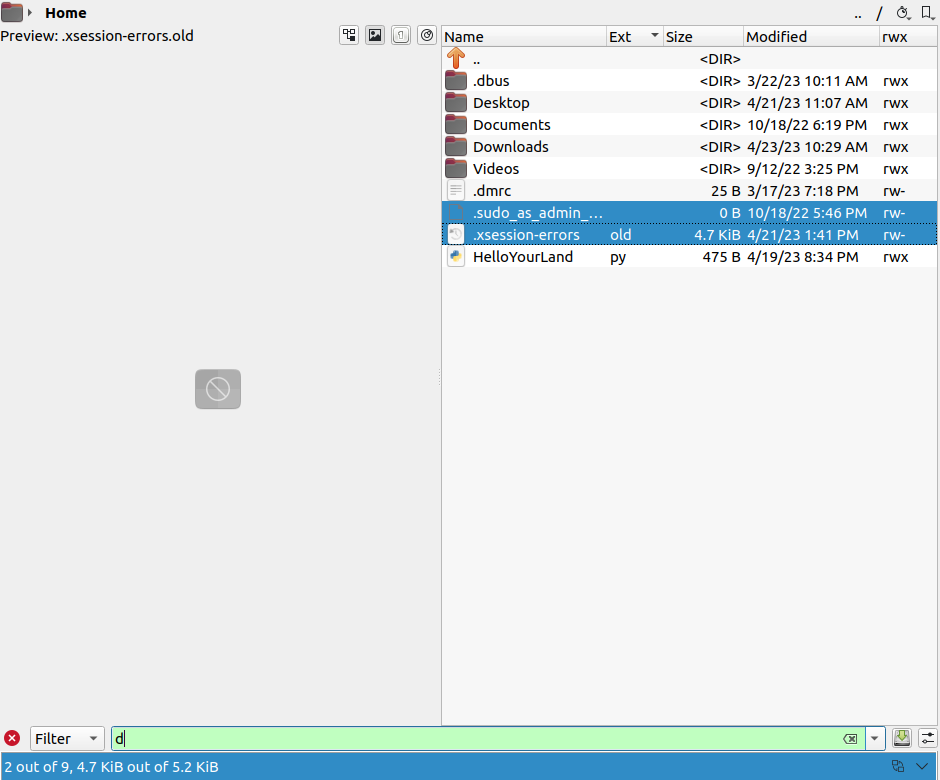Screen dimensions: 940x780
Task: Close the filter bar with red X
Action: 12,738
